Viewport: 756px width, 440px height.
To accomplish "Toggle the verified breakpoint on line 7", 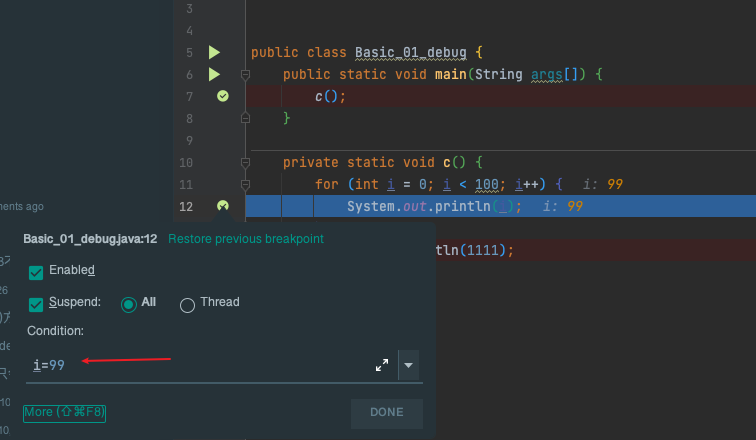I will point(223,96).
